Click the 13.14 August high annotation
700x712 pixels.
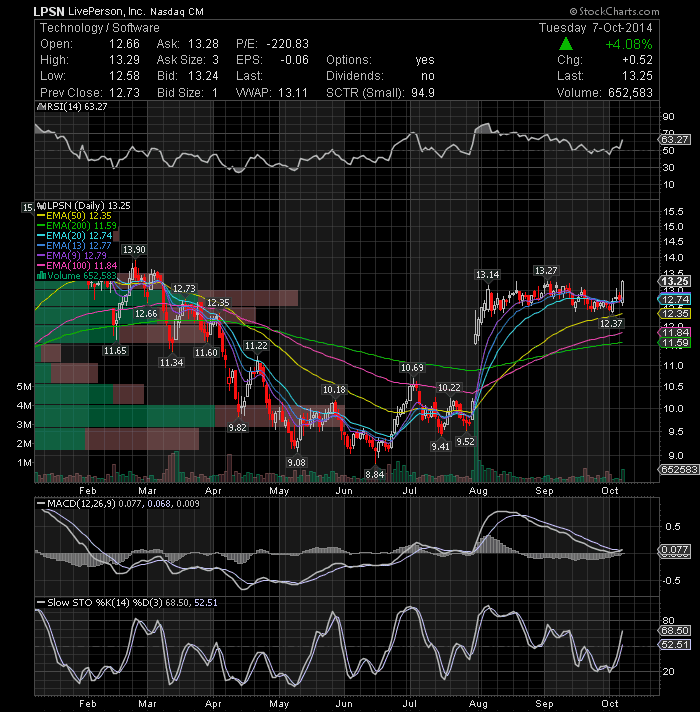point(488,274)
